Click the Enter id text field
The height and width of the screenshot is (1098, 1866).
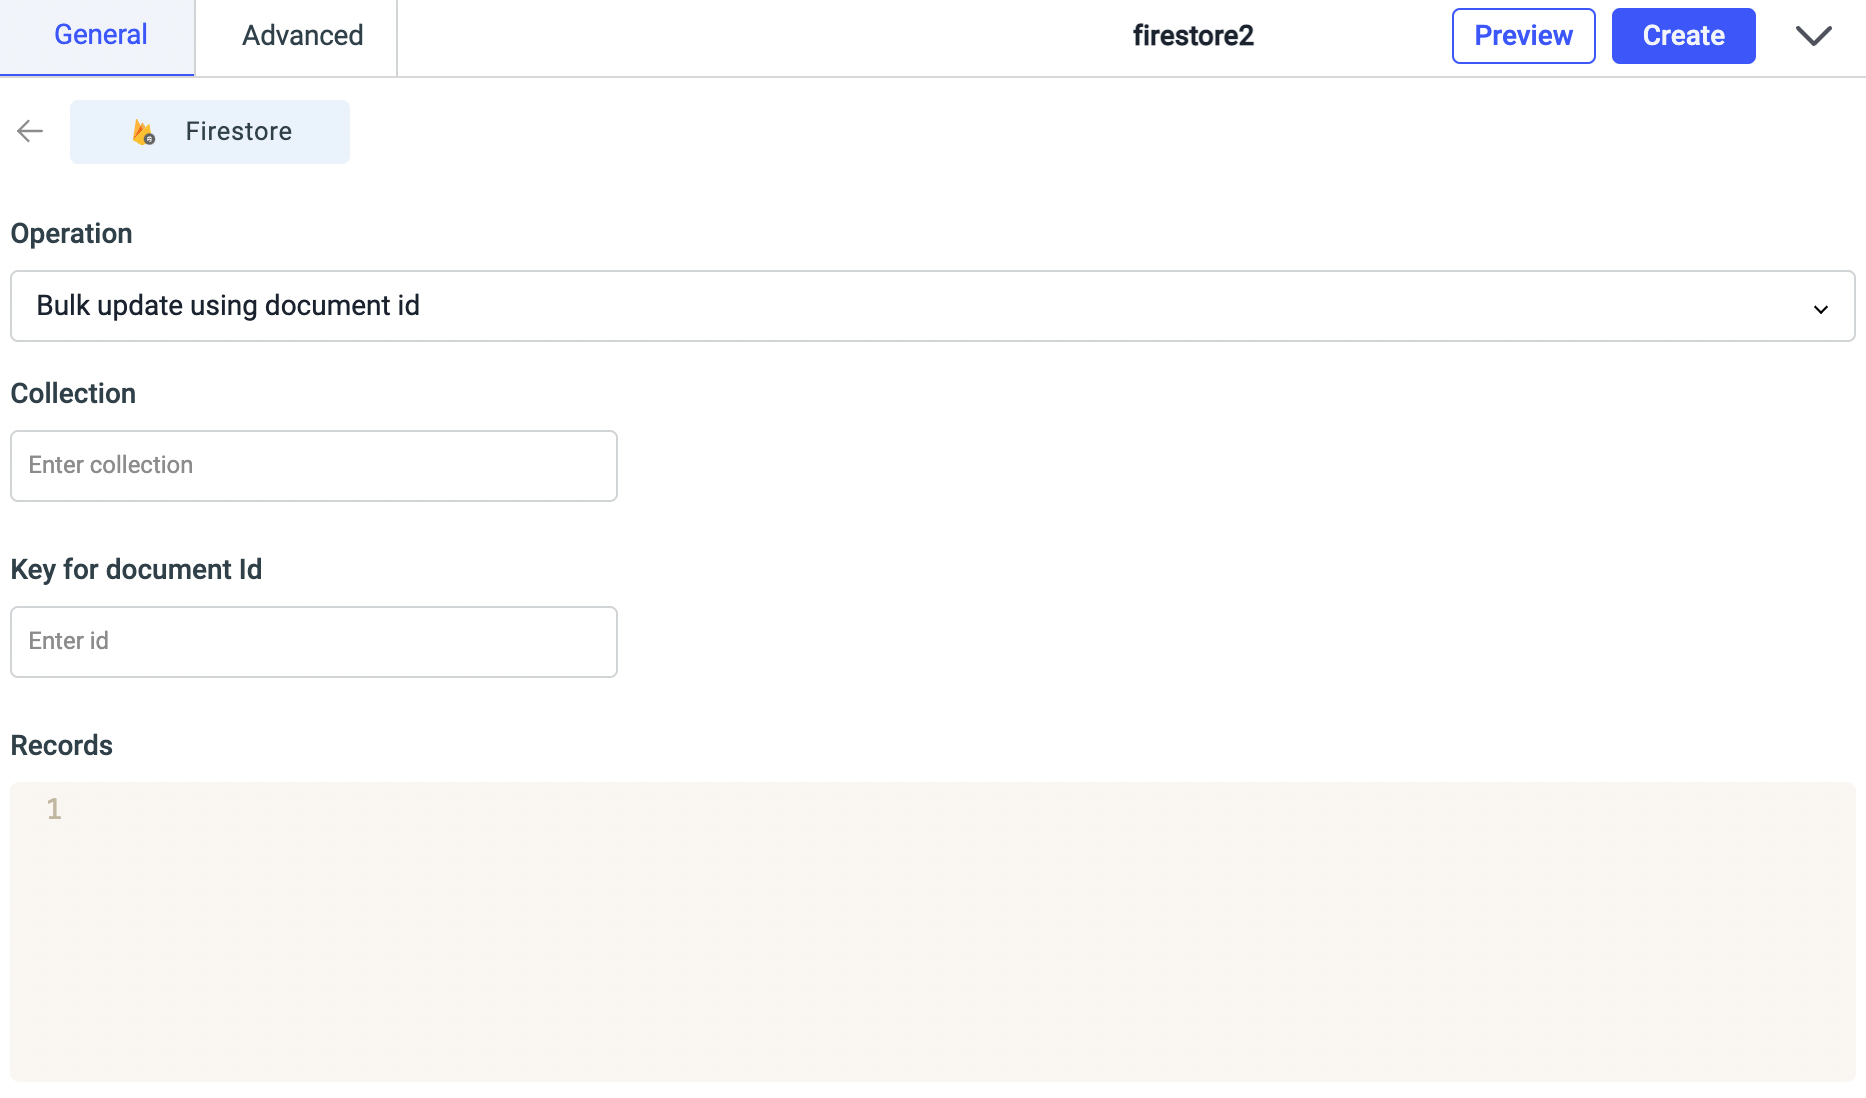click(314, 642)
